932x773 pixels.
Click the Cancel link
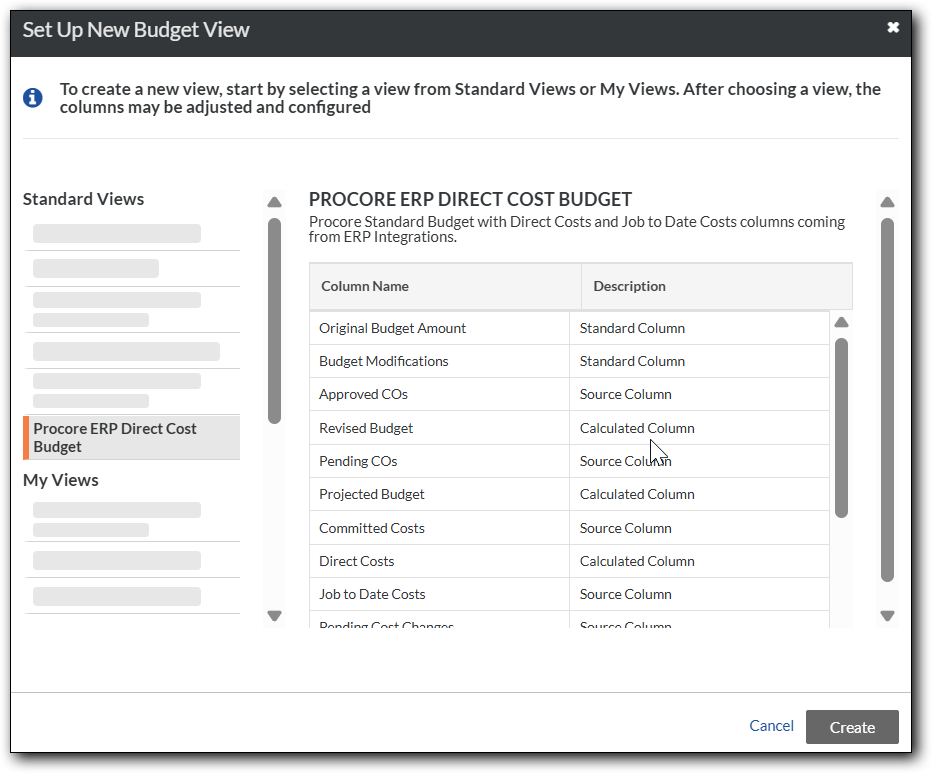tap(771, 726)
